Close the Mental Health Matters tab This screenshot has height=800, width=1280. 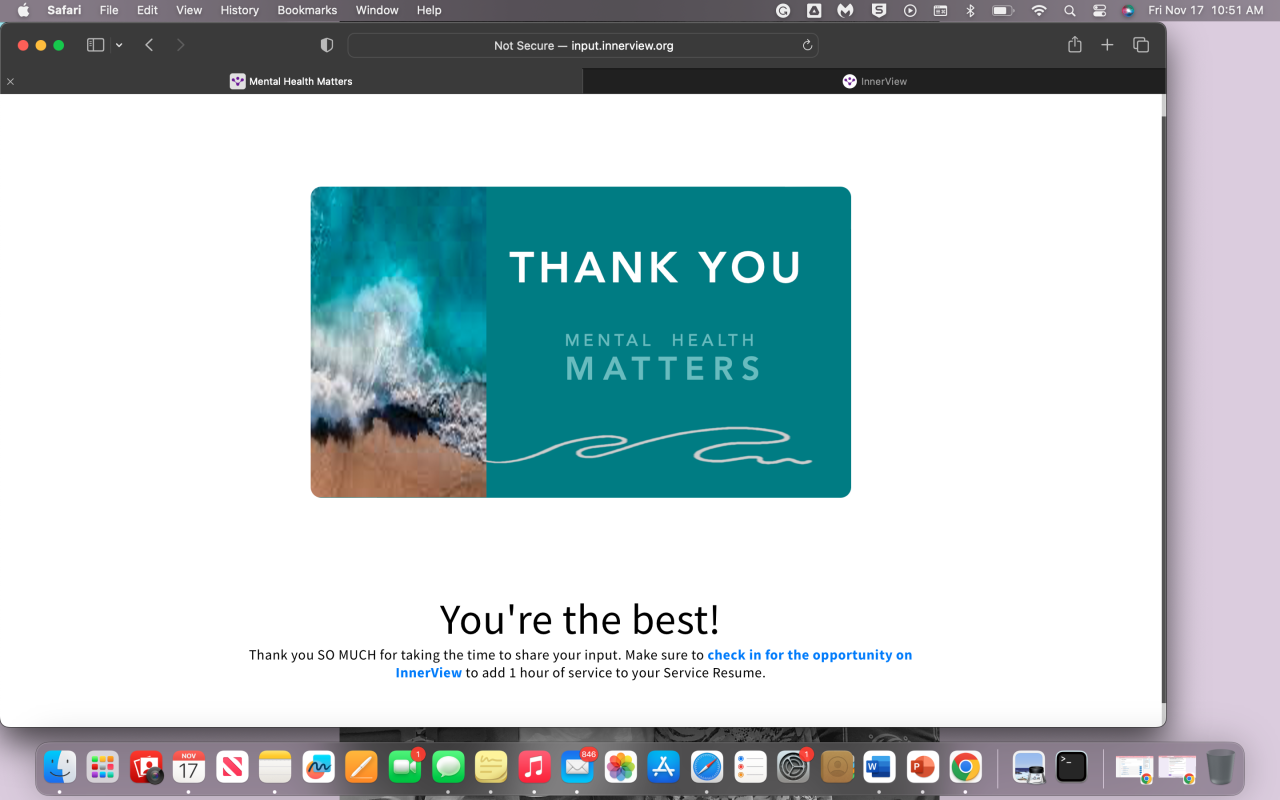tap(10, 81)
